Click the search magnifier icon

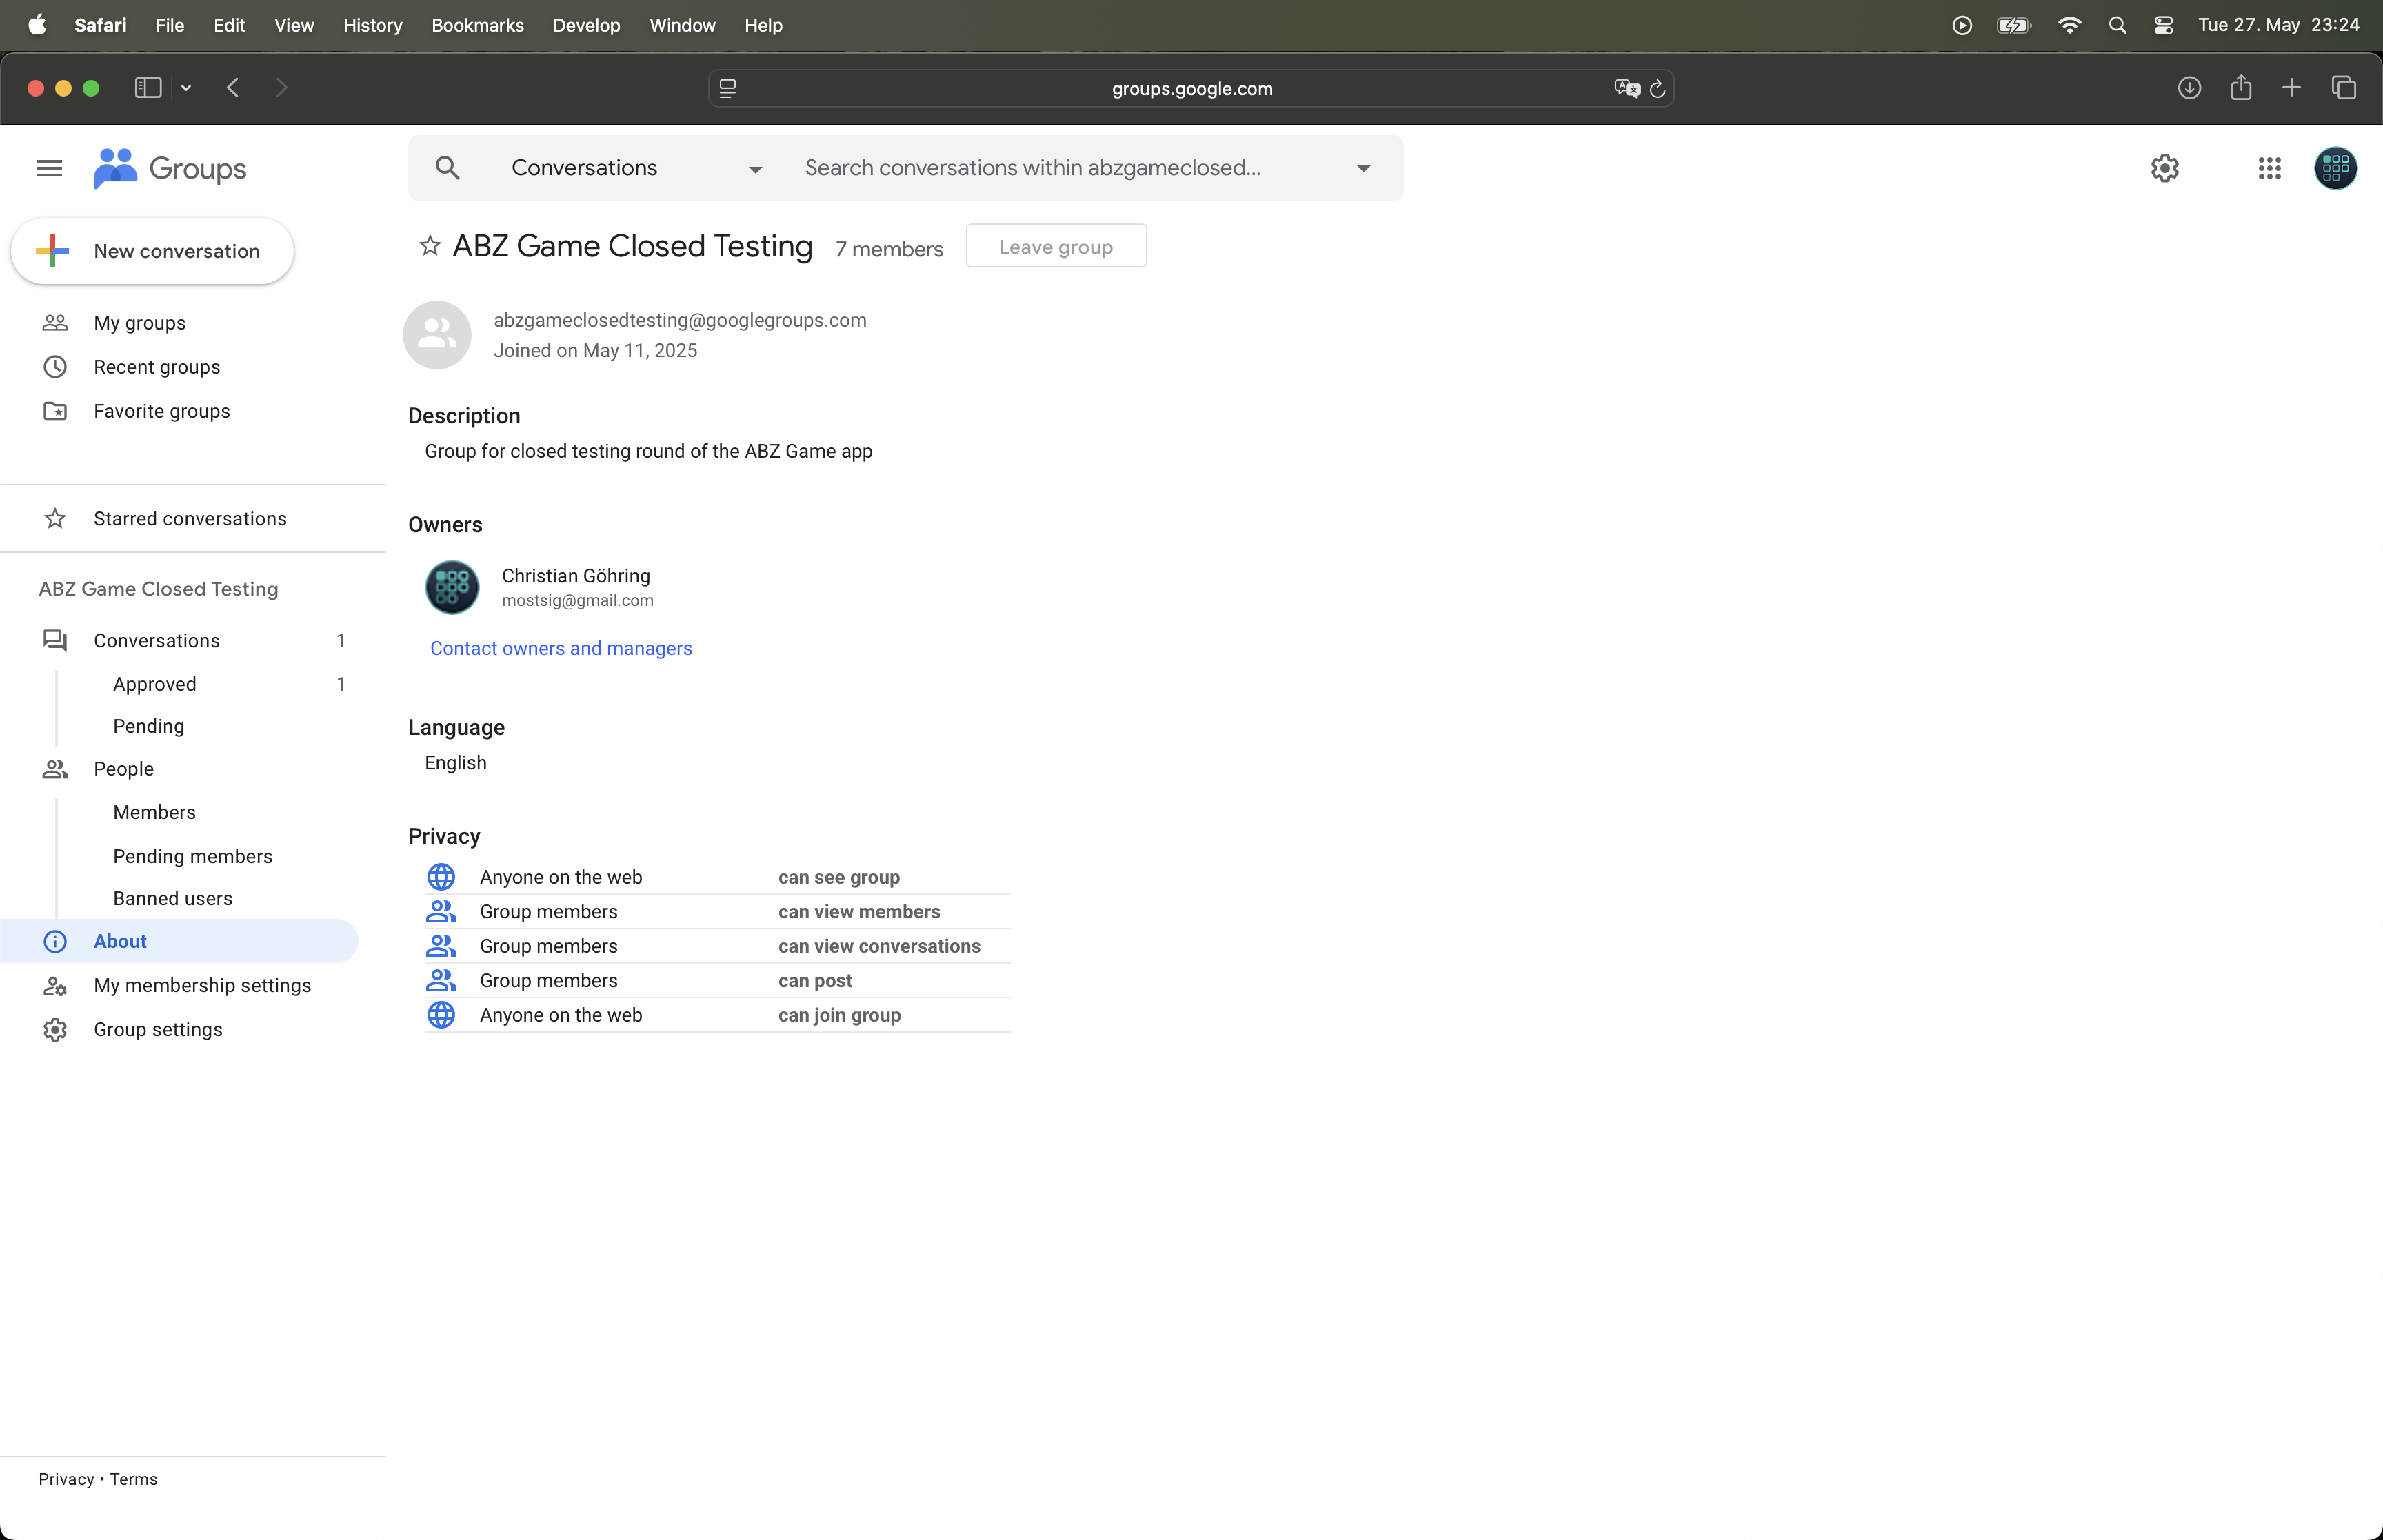[x=447, y=168]
